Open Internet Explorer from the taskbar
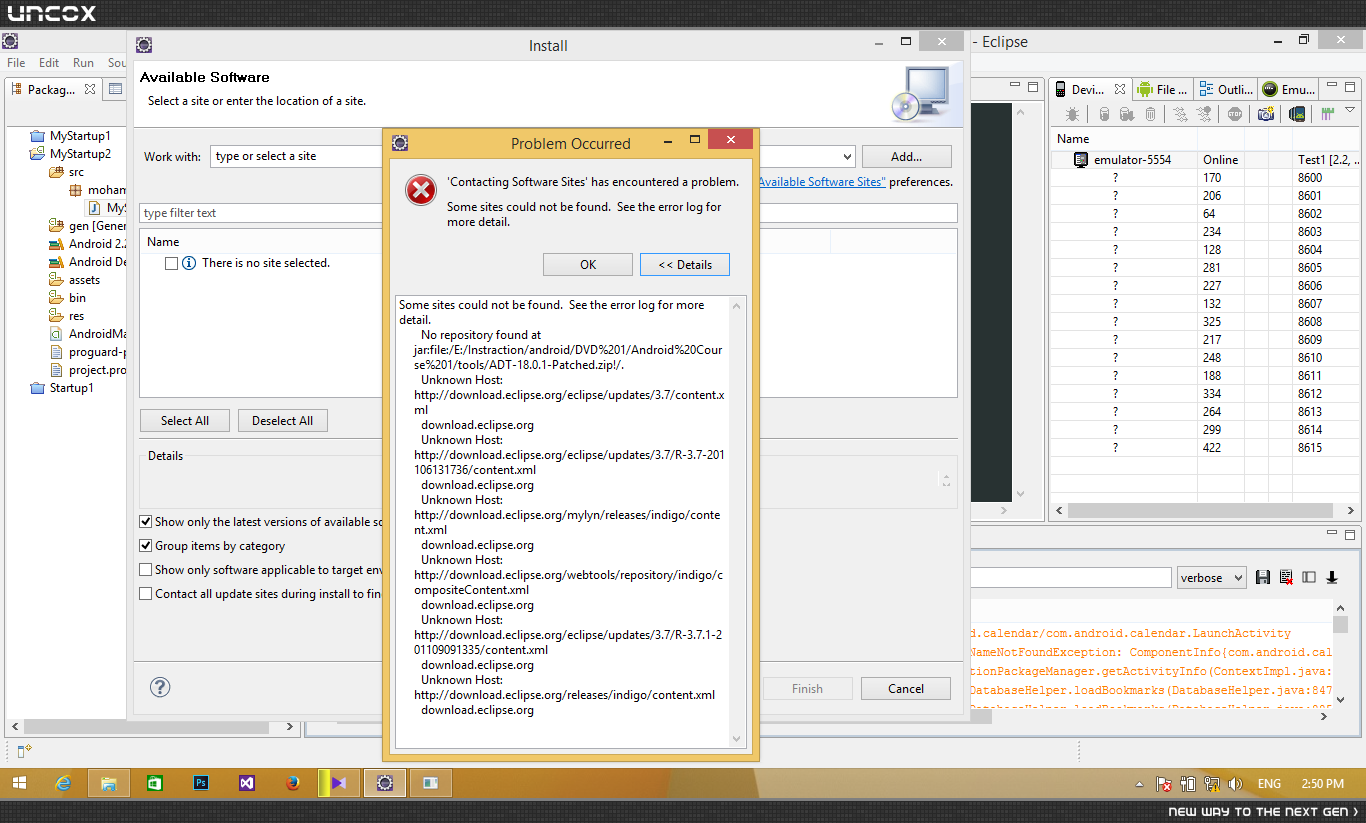Screen dimensions: 1366x823 click(x=63, y=783)
